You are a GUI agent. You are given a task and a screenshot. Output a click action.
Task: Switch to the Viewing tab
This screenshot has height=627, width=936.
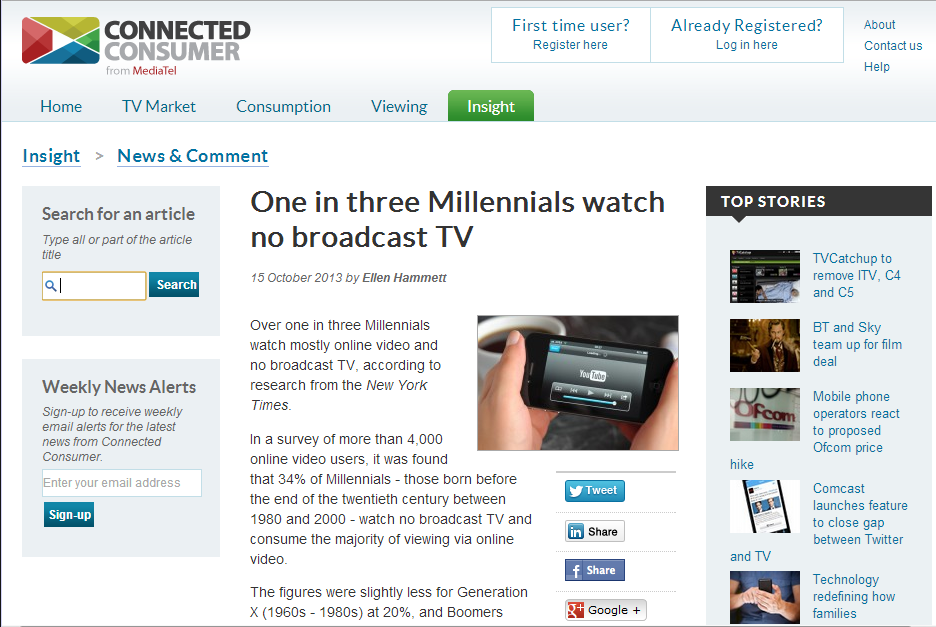[x=399, y=106]
